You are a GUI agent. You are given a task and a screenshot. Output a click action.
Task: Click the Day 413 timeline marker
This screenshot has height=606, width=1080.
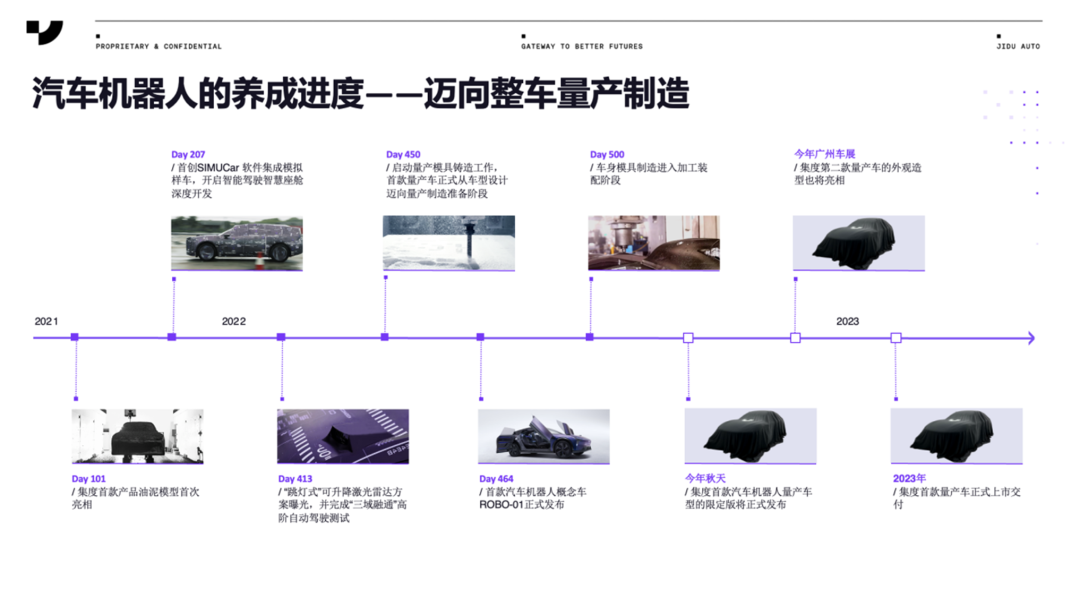coord(281,337)
